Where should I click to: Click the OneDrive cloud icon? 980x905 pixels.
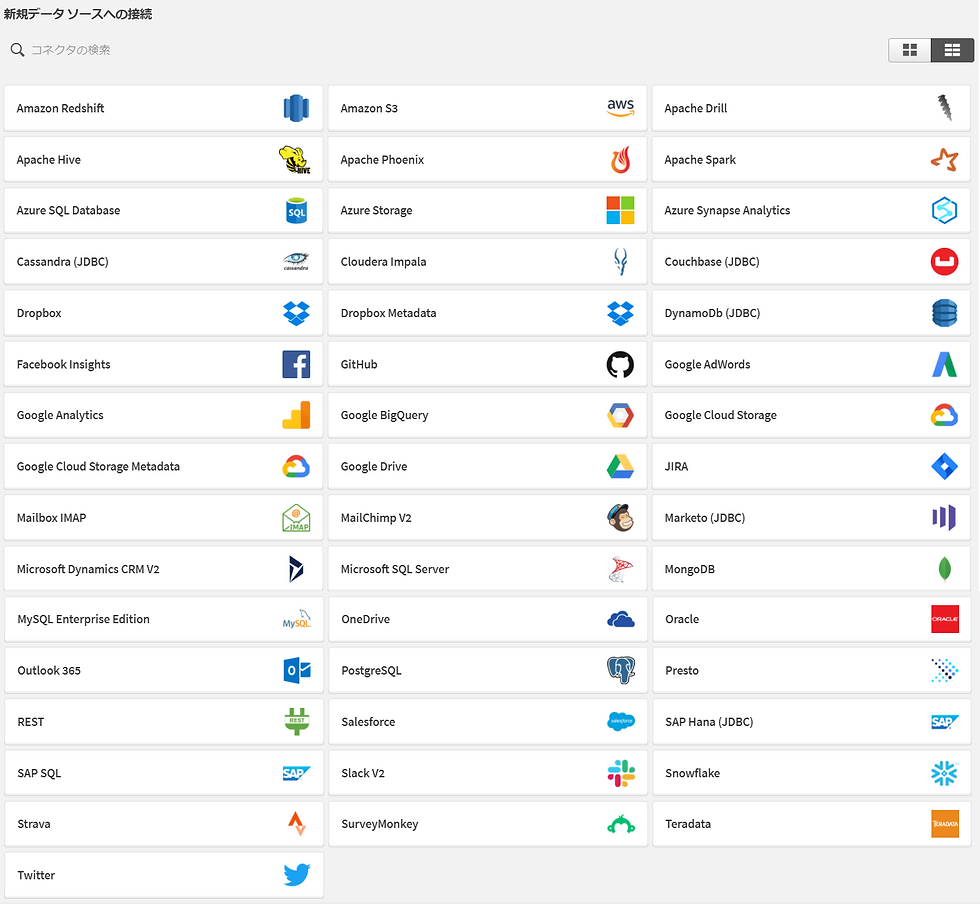pos(621,619)
